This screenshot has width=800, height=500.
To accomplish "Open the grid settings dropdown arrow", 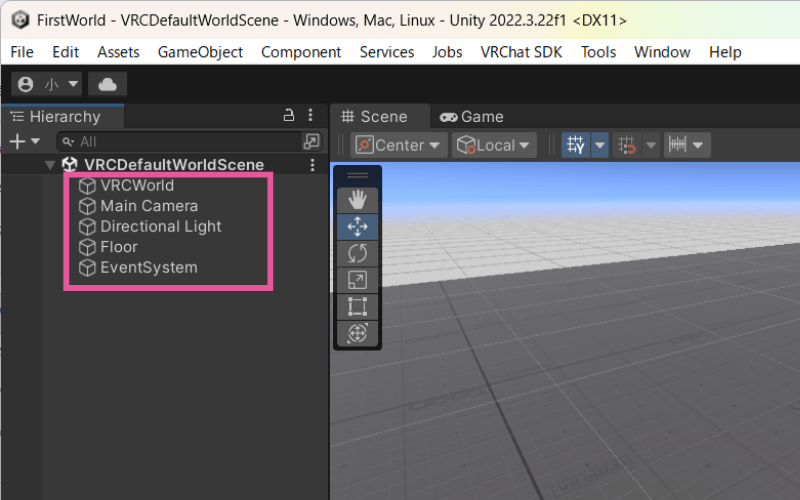I will [600, 145].
